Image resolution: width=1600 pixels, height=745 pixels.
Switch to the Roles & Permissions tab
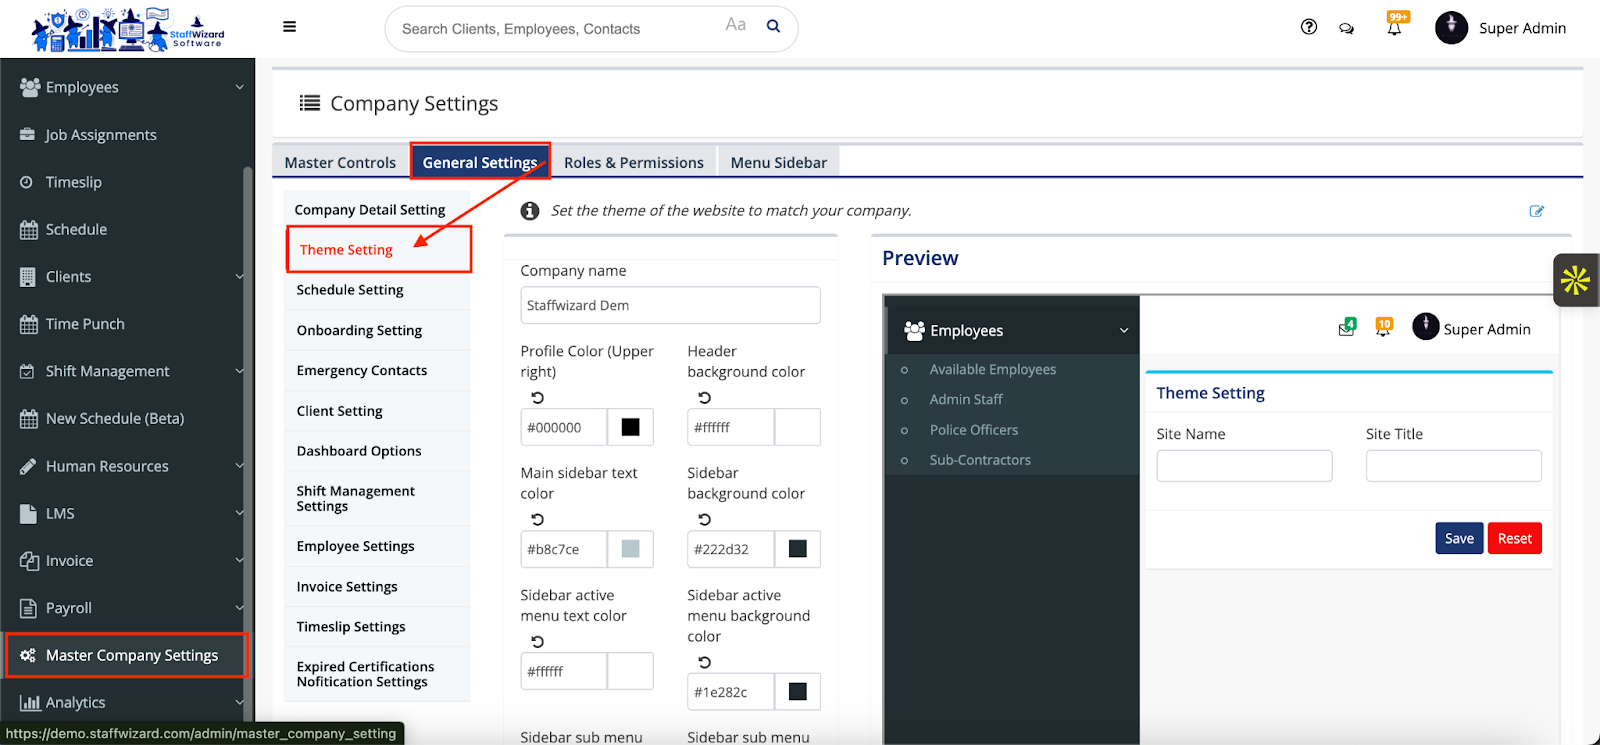tap(633, 163)
